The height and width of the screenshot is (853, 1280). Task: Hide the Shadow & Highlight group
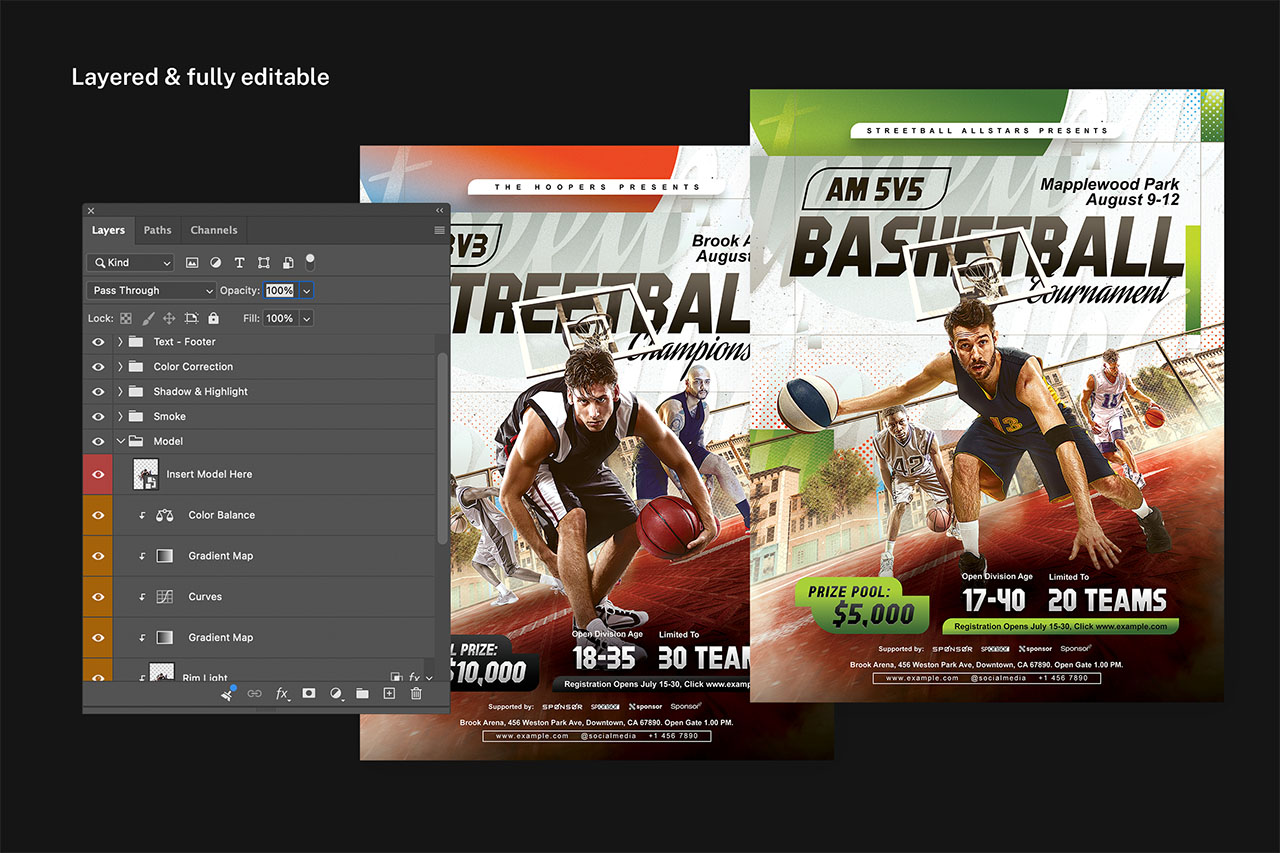click(x=98, y=392)
